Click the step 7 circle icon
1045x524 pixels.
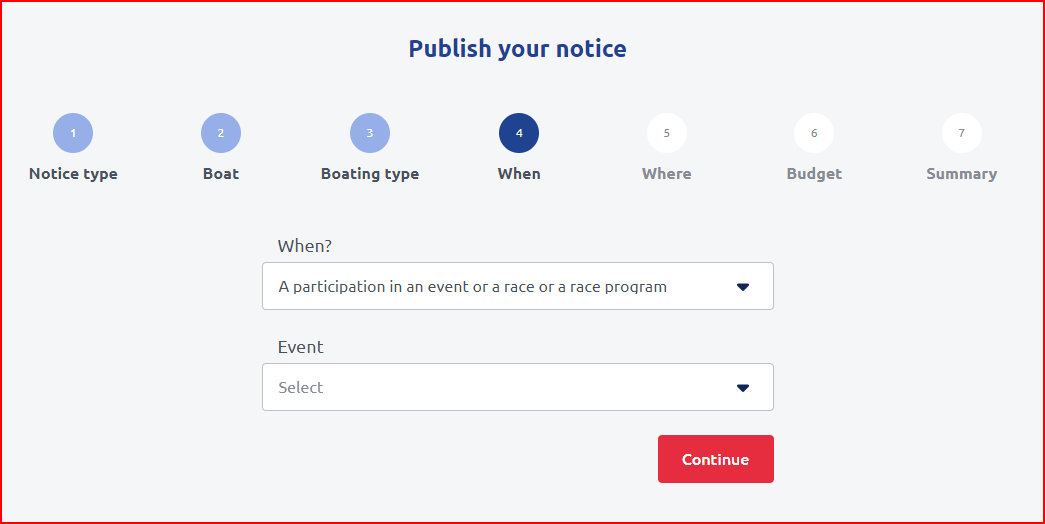point(962,133)
